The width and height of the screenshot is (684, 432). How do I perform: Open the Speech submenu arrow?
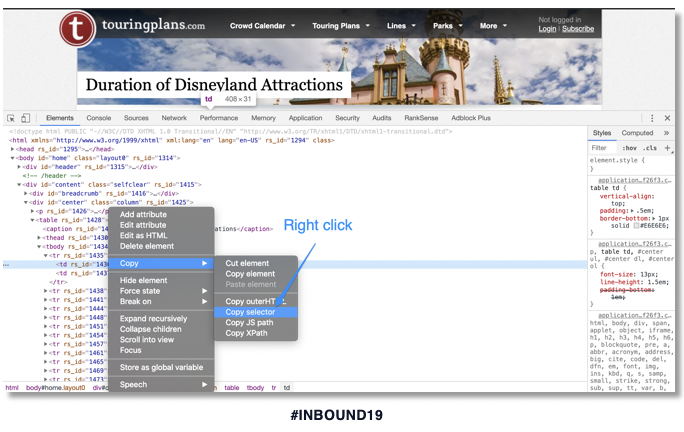(204, 384)
